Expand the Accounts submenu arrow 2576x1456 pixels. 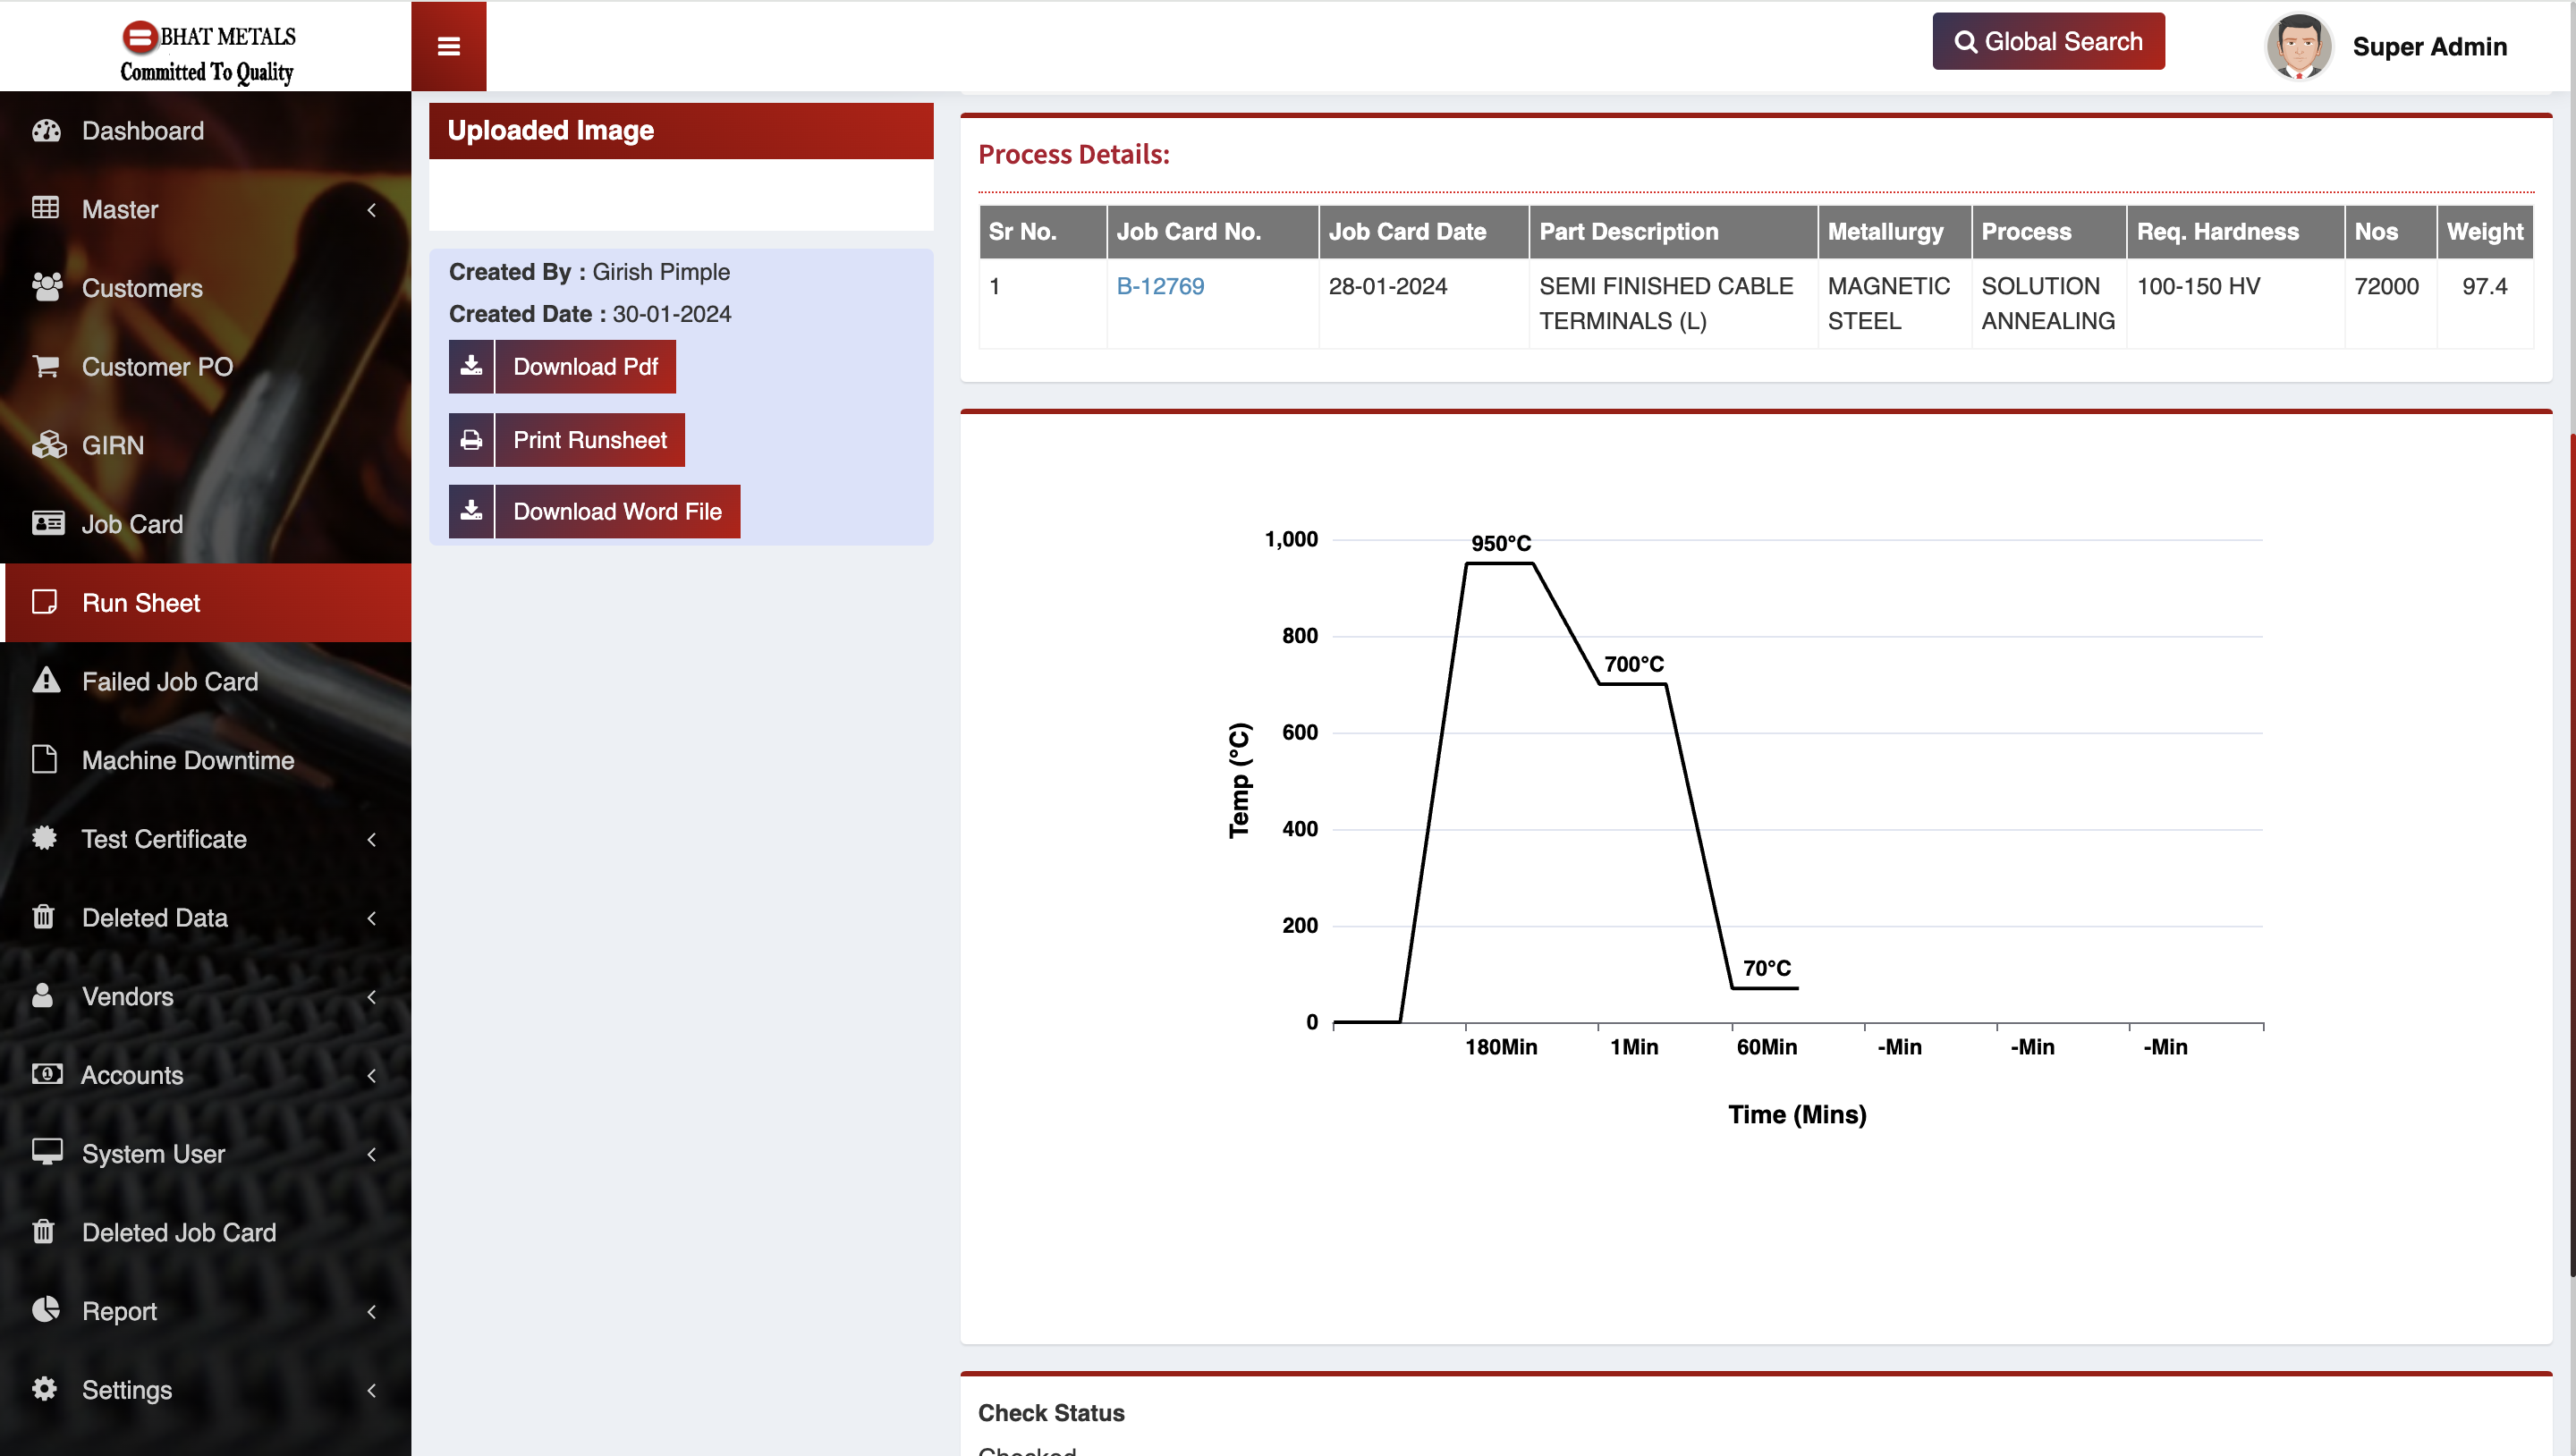click(x=371, y=1075)
